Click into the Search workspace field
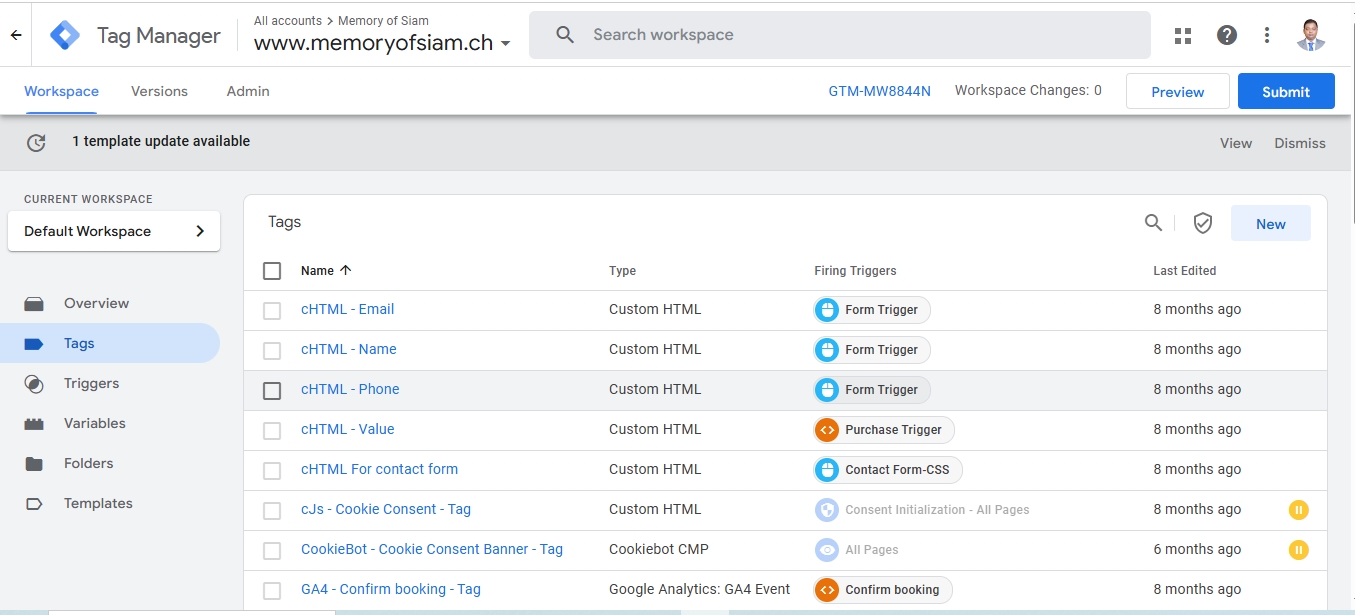This screenshot has width=1355, height=615. (840, 35)
